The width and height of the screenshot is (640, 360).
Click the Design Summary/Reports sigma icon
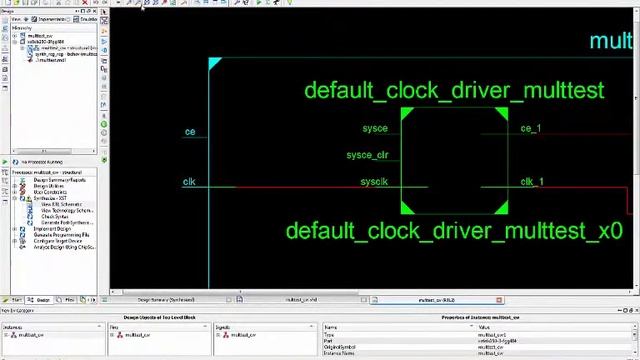23,180
